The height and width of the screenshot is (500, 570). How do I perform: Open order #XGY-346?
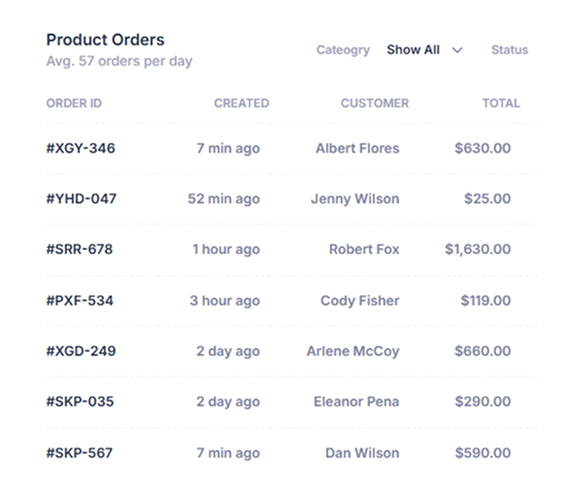[80, 148]
